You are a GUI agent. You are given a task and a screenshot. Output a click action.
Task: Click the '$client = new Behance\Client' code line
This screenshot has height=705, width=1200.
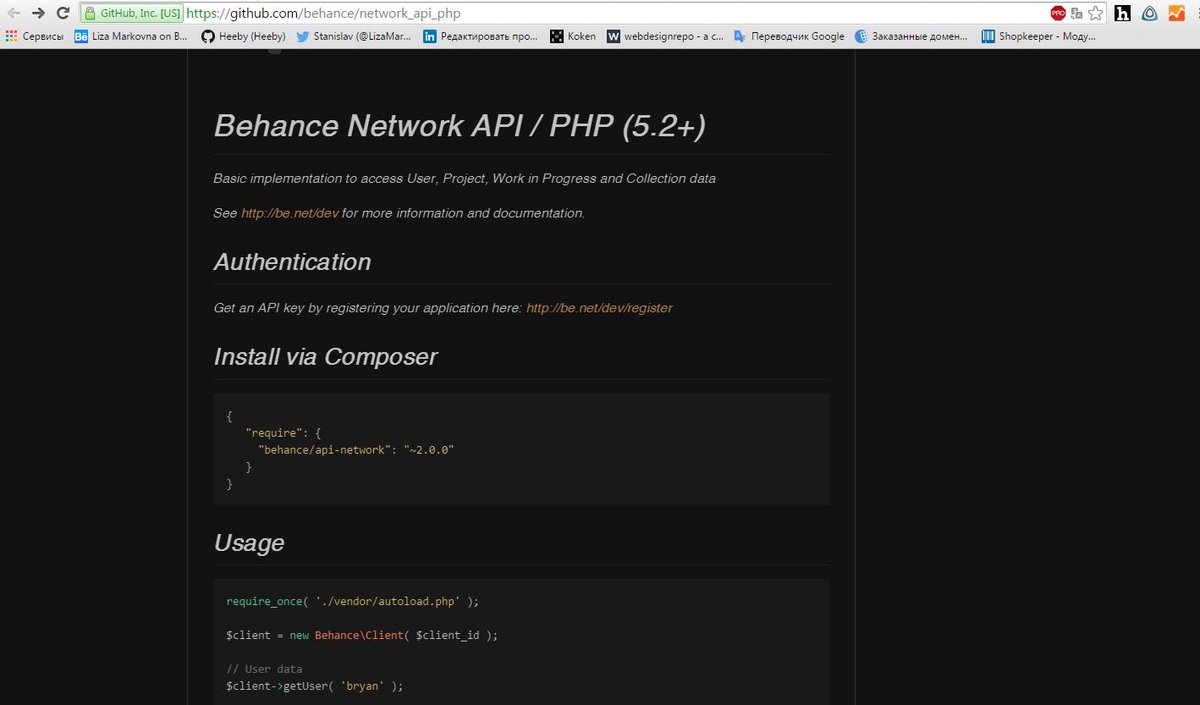coord(362,635)
